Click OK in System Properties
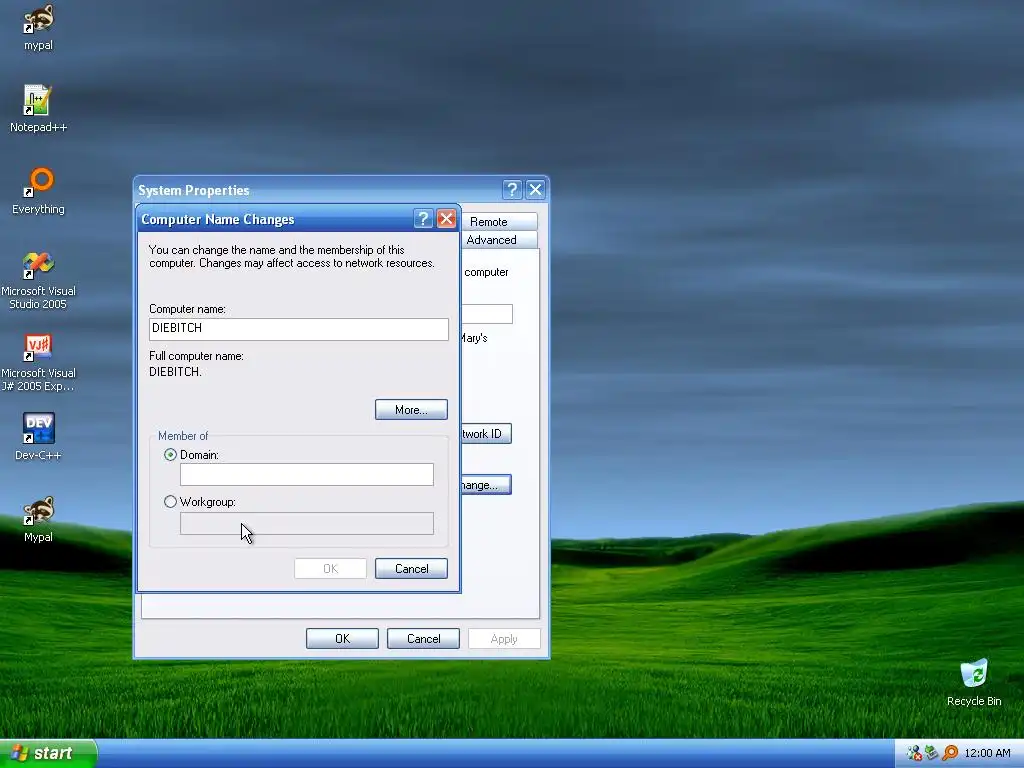The image size is (1024, 768). click(x=342, y=639)
